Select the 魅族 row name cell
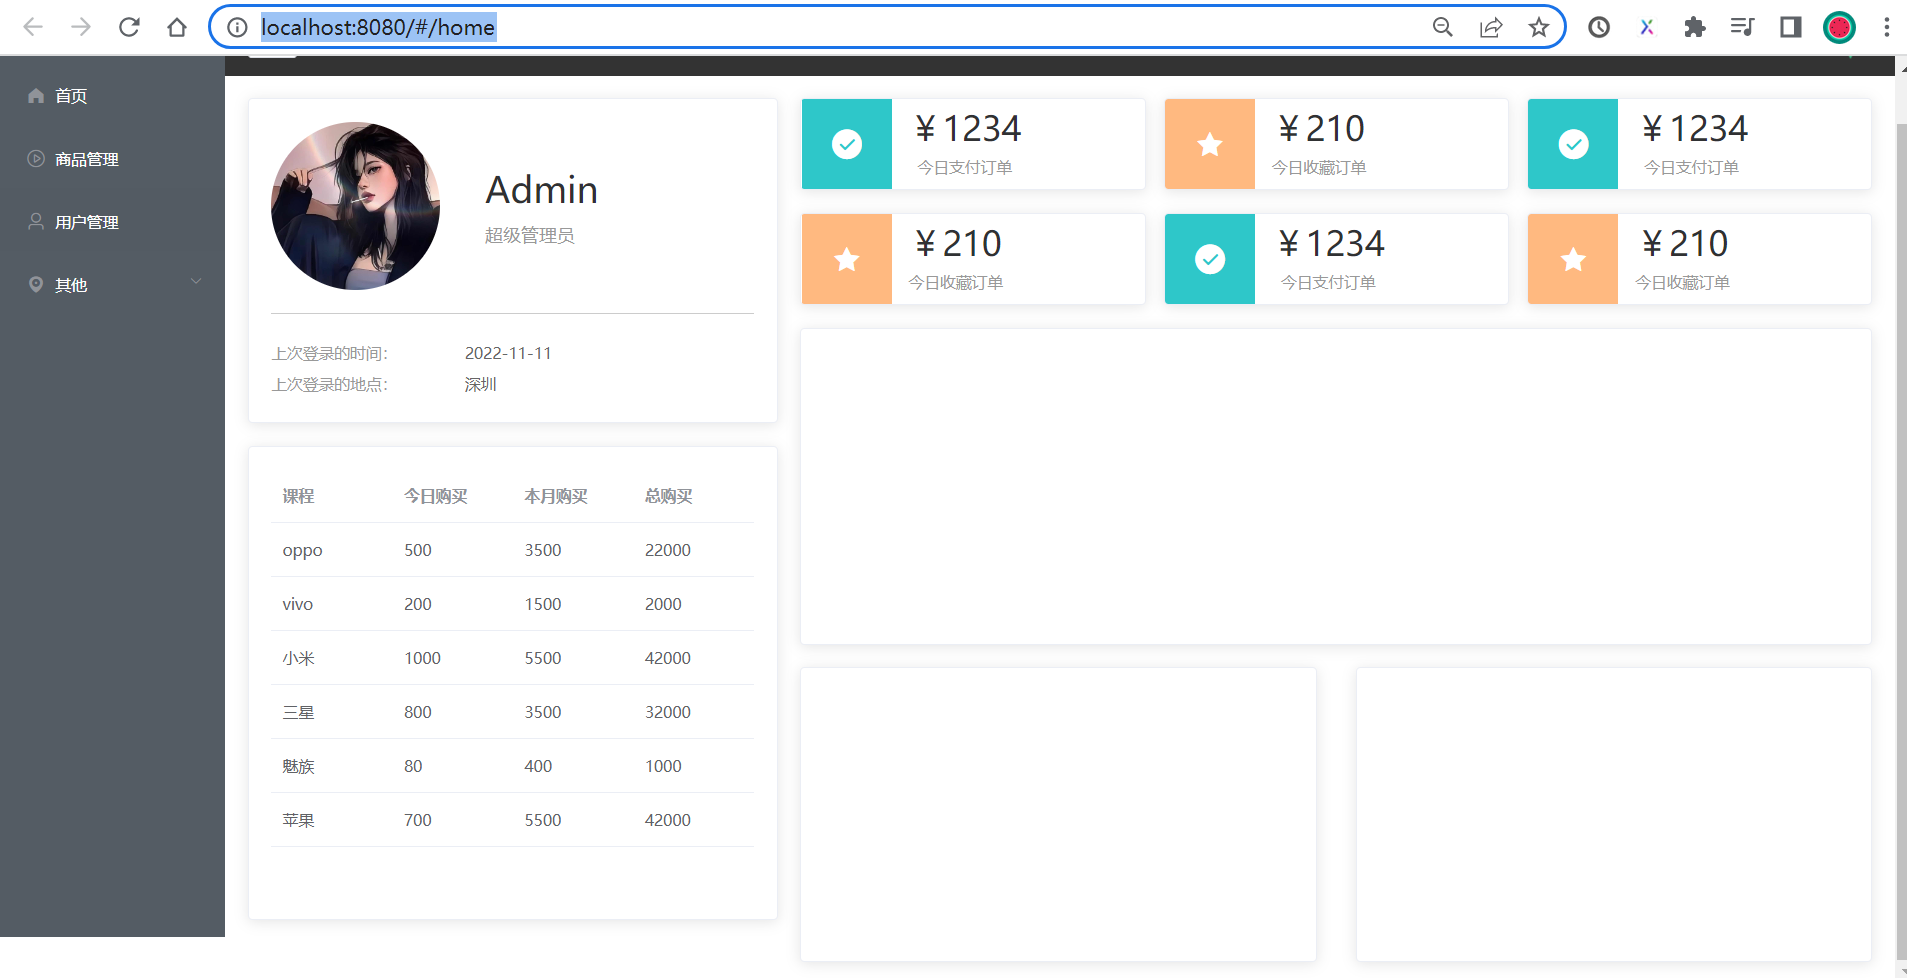Viewport: 1907px width, 978px height. (298, 766)
